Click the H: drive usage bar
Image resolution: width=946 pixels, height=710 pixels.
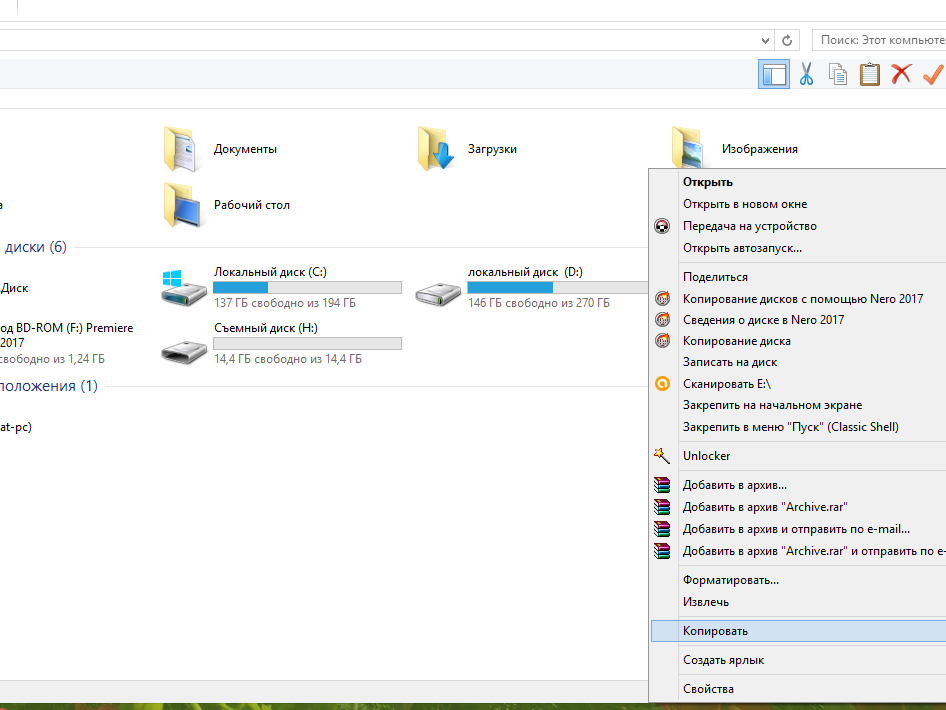307,343
